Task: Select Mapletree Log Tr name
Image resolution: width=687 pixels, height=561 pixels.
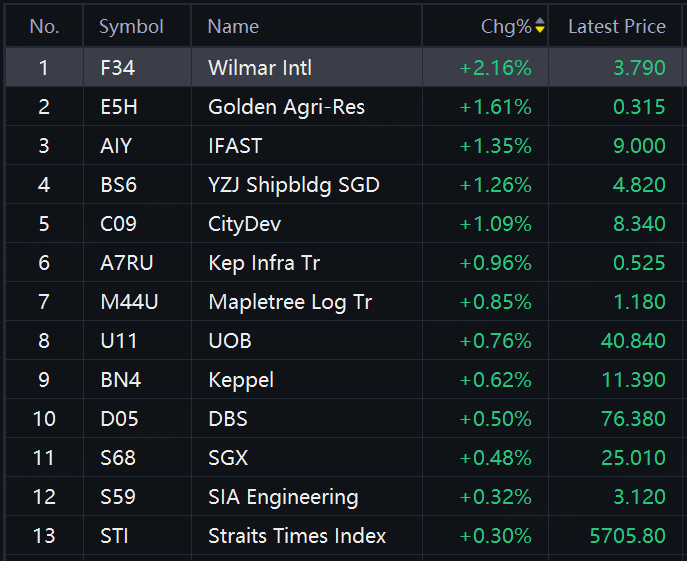Action: pos(290,302)
